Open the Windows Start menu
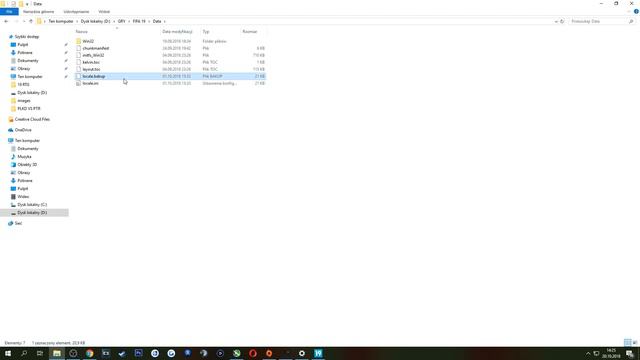Viewport: 640px width, 360px height. tap(8, 353)
